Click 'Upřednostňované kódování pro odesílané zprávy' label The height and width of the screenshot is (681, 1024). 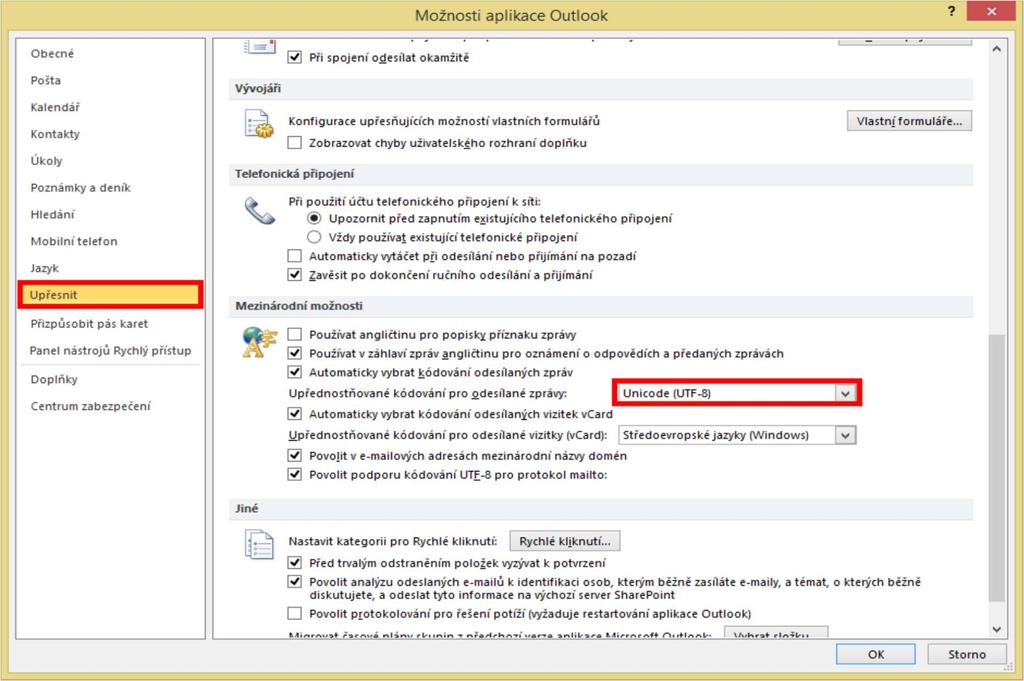click(428, 393)
